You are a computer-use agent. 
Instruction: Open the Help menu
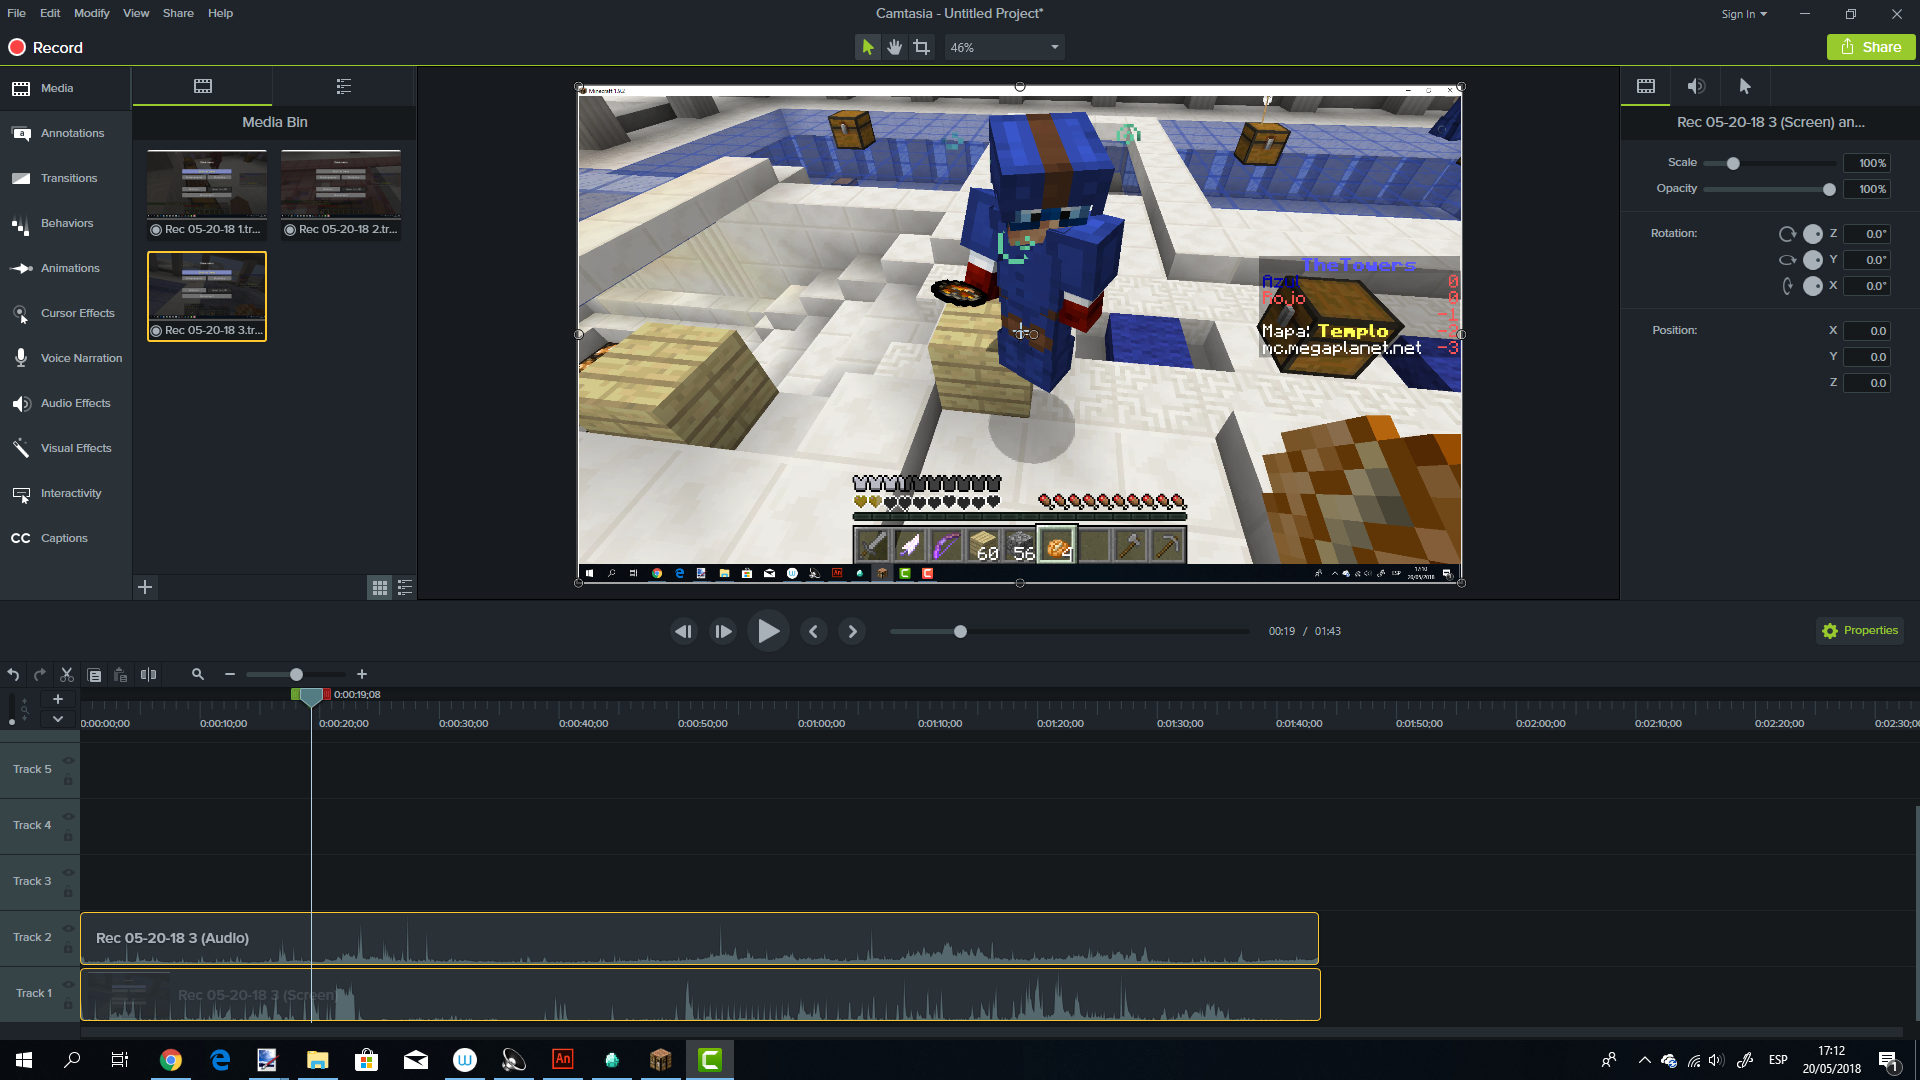[x=220, y=13]
